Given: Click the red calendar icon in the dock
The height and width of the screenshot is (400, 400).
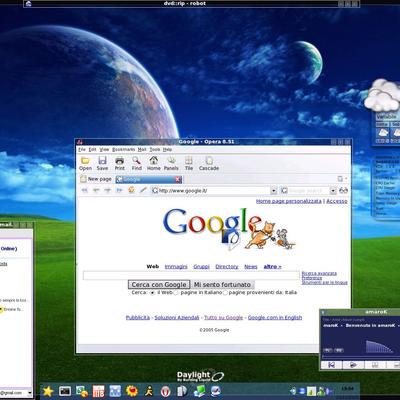Looking at the screenshot, I should click(98, 391).
